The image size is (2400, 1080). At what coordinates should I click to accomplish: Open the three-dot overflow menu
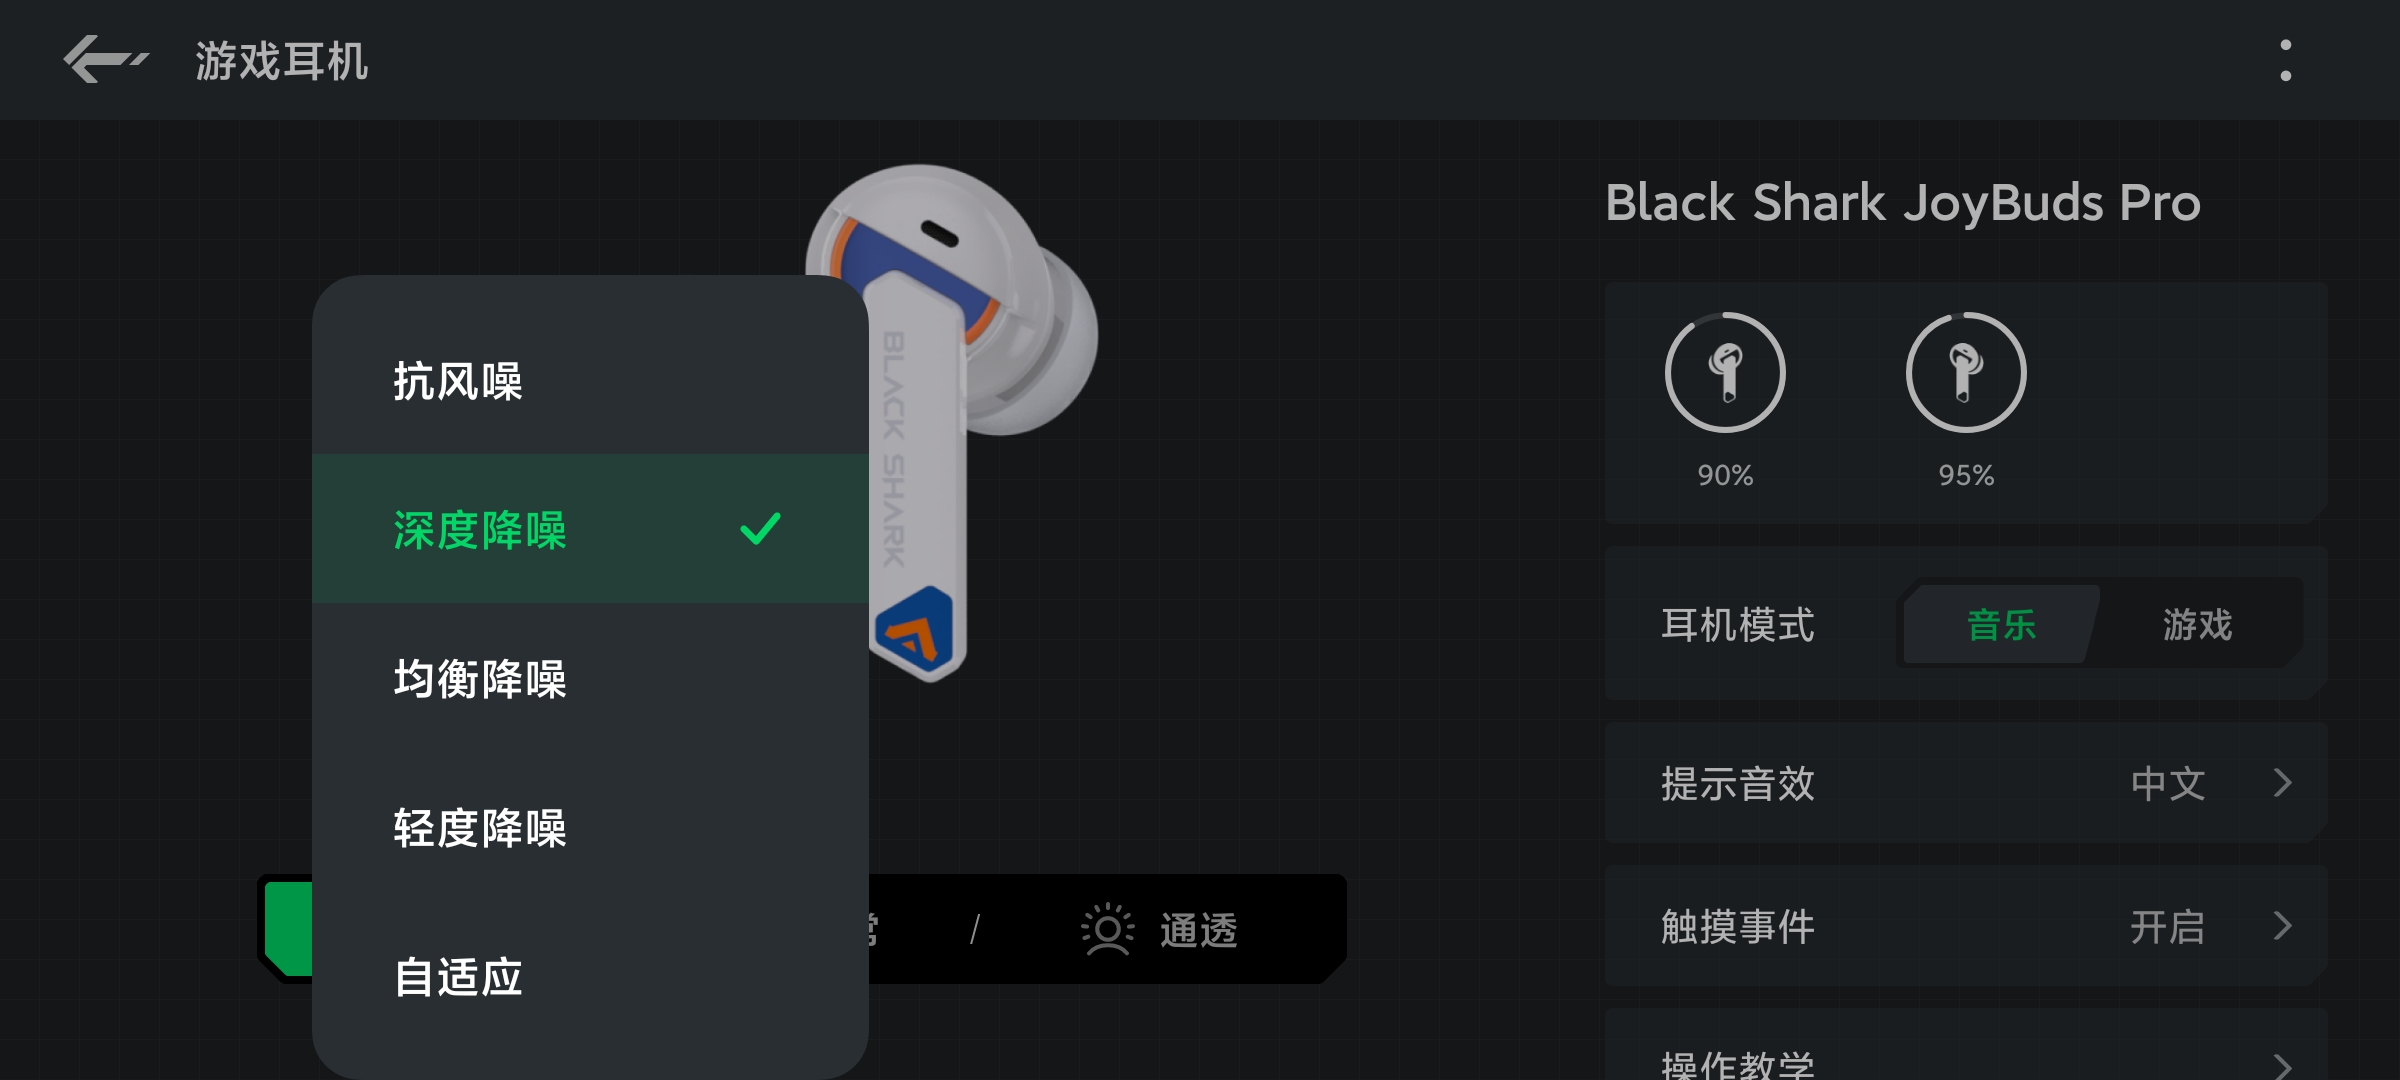2285,60
